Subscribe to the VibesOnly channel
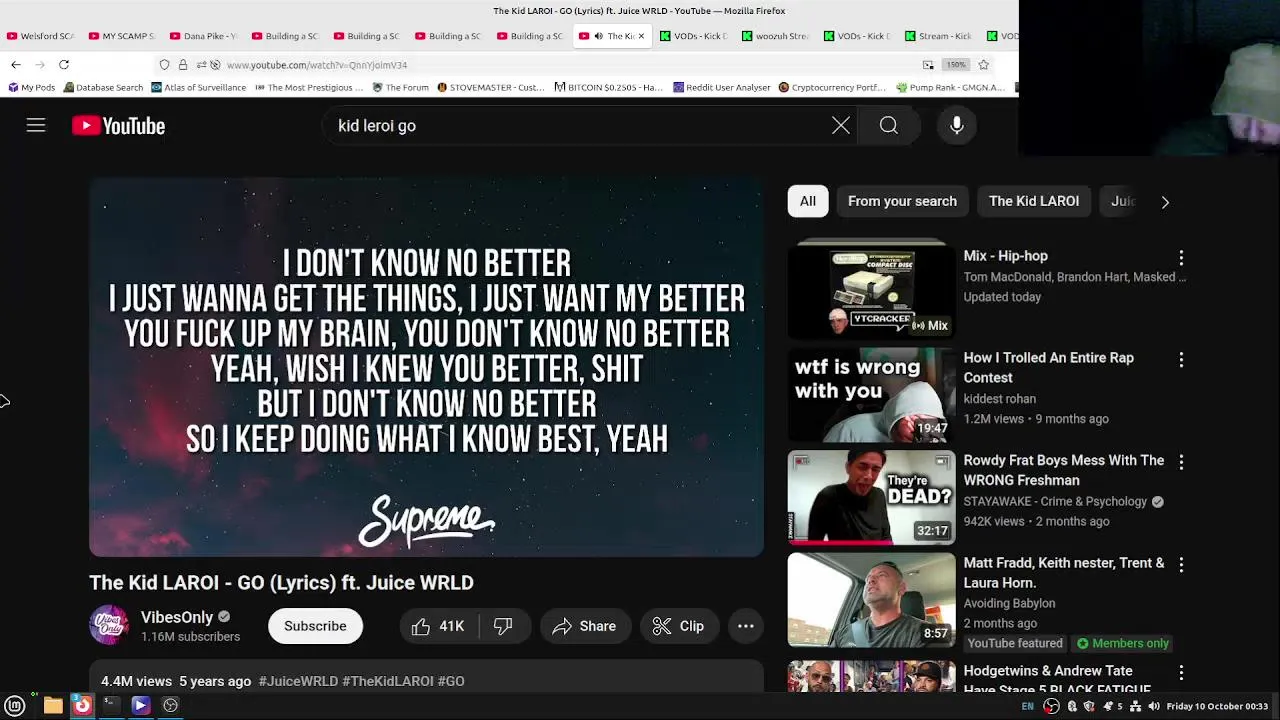The width and height of the screenshot is (1280, 720). pos(315,626)
